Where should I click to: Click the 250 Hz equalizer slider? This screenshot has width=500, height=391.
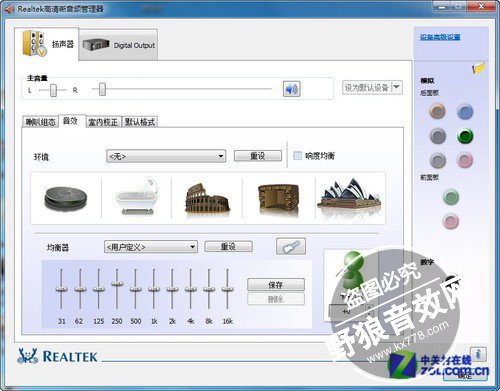click(117, 284)
